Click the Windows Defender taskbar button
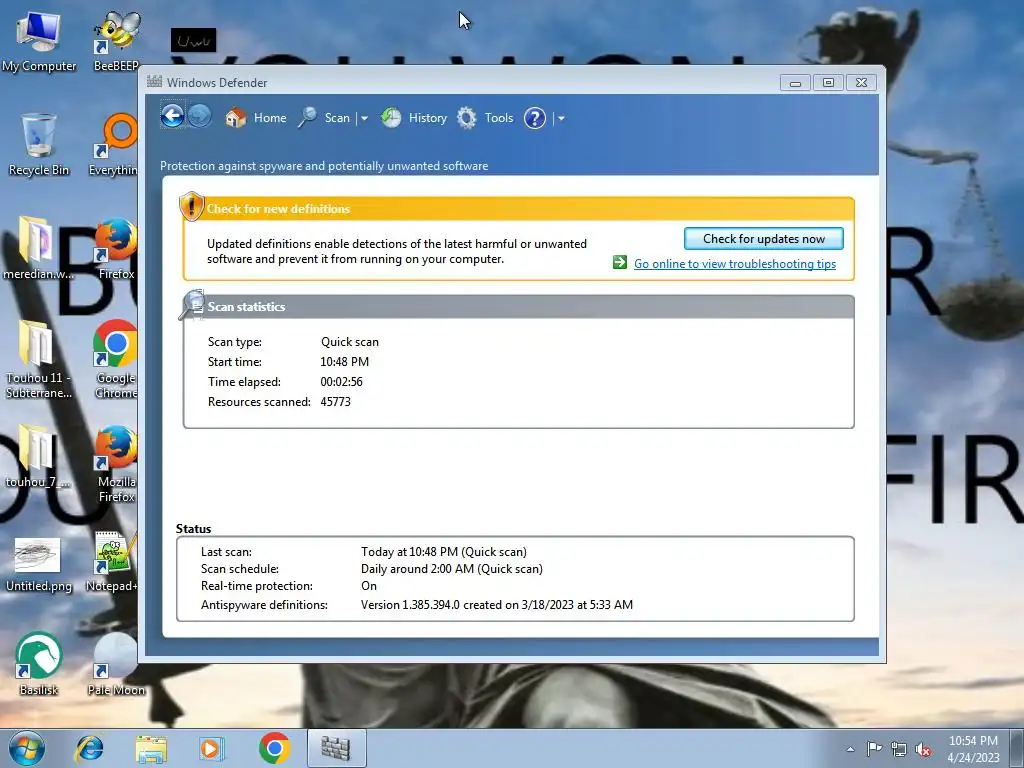Screen dimensions: 1024x768 336,748
